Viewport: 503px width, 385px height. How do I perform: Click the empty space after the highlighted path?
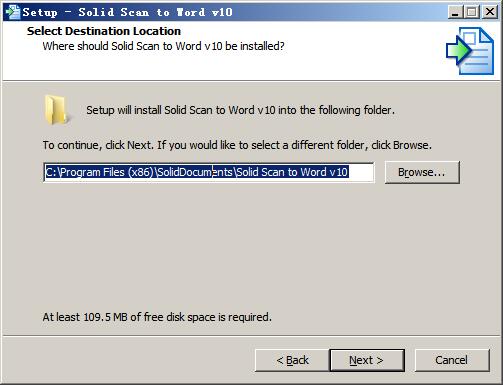361,172
